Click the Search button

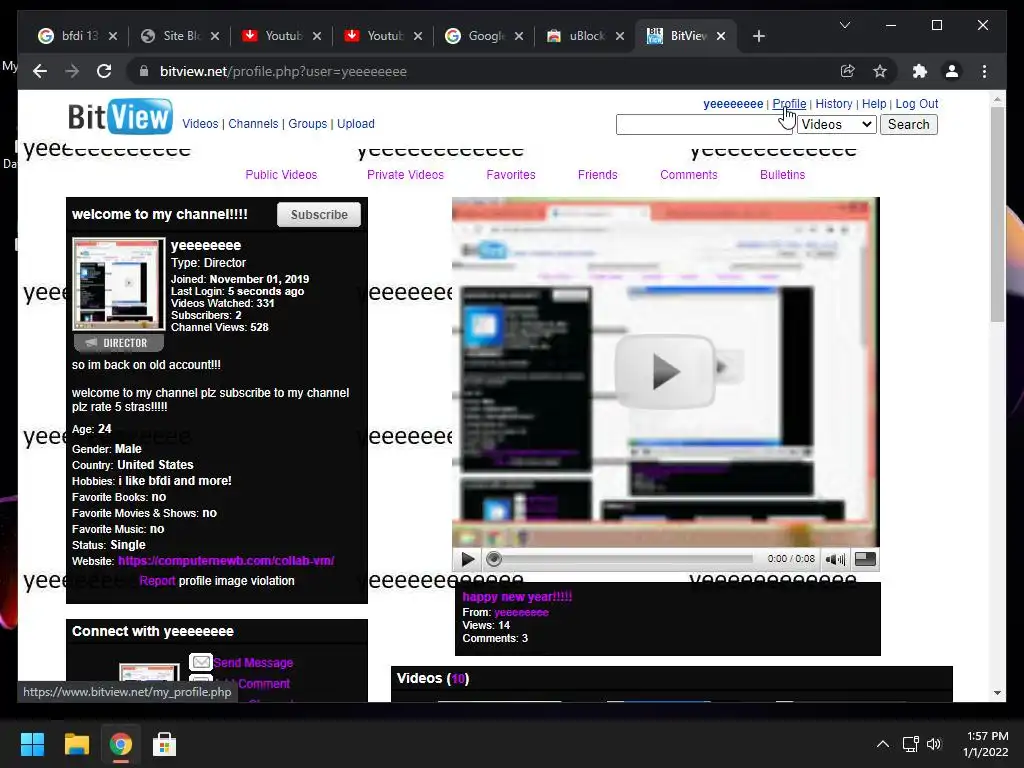pyautogui.click(x=908, y=125)
